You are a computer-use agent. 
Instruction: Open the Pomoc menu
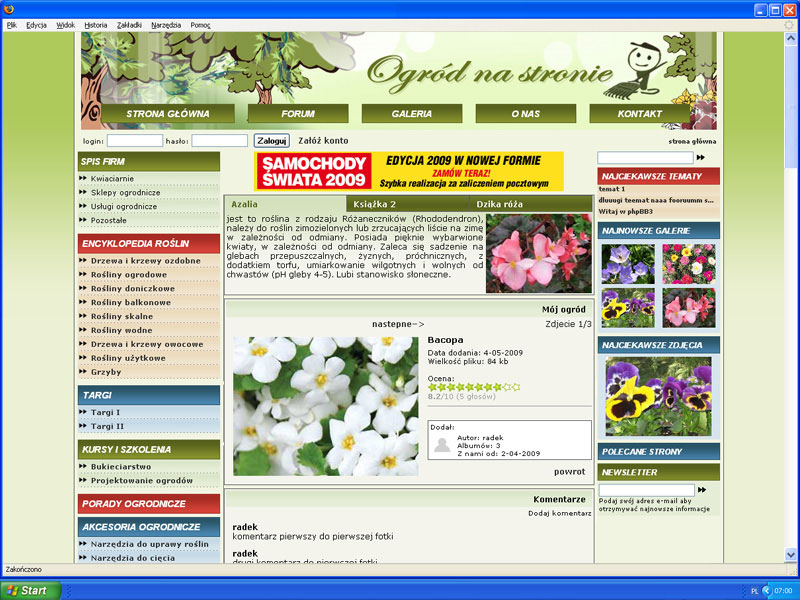click(x=200, y=25)
